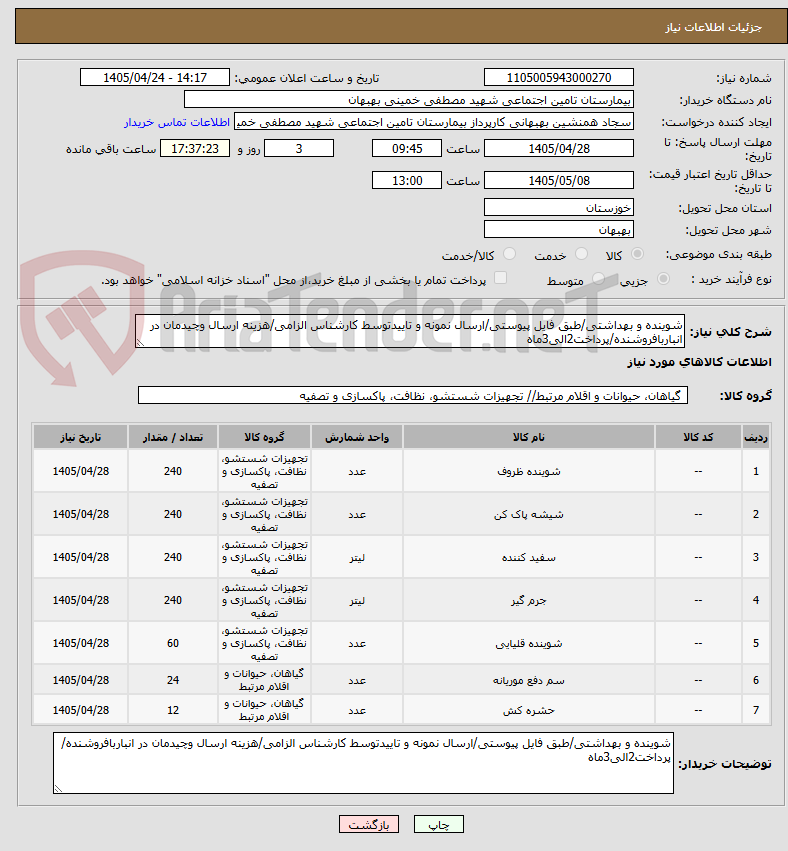Click the request creator name field
This screenshot has height=851, width=788.
434,123
